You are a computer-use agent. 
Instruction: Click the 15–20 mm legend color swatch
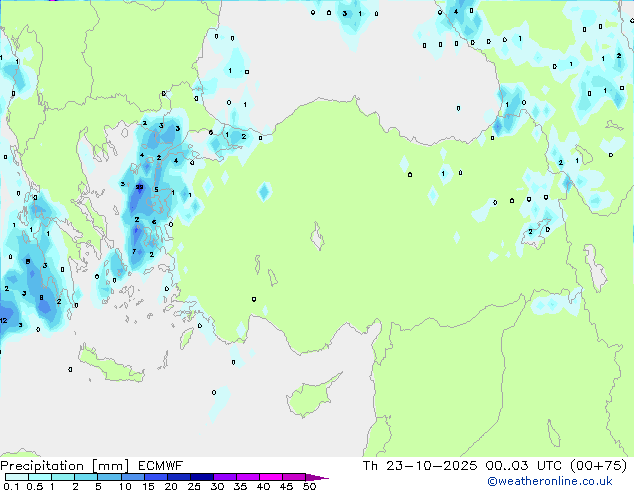click(x=156, y=477)
